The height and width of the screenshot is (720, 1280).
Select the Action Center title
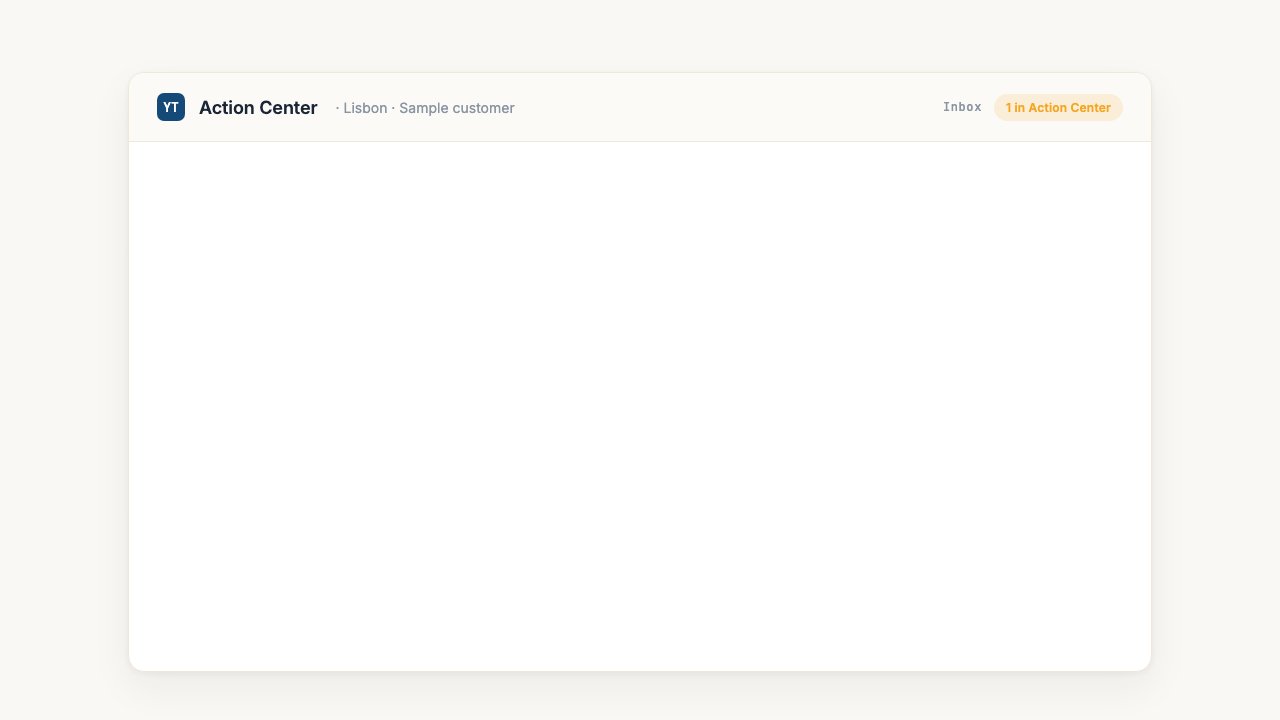click(258, 108)
